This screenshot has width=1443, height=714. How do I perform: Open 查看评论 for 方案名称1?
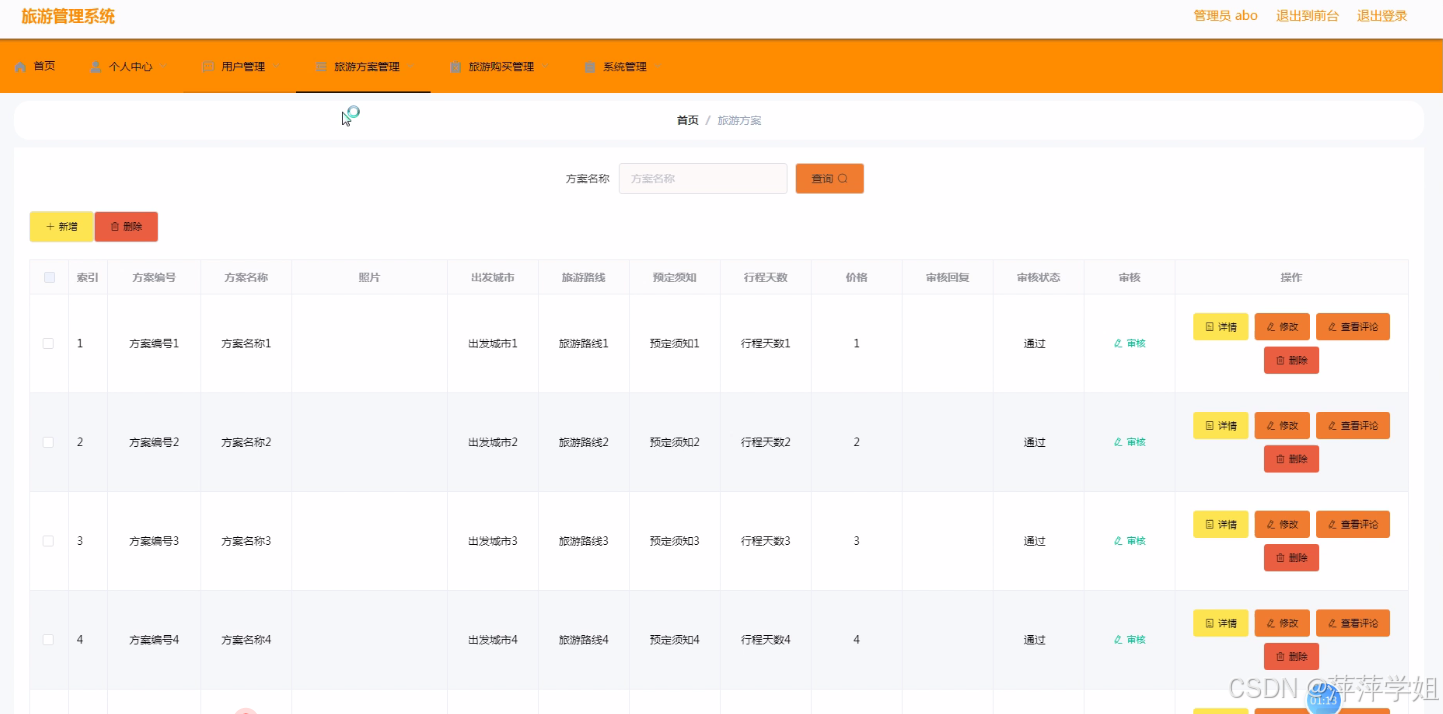(x=1353, y=327)
